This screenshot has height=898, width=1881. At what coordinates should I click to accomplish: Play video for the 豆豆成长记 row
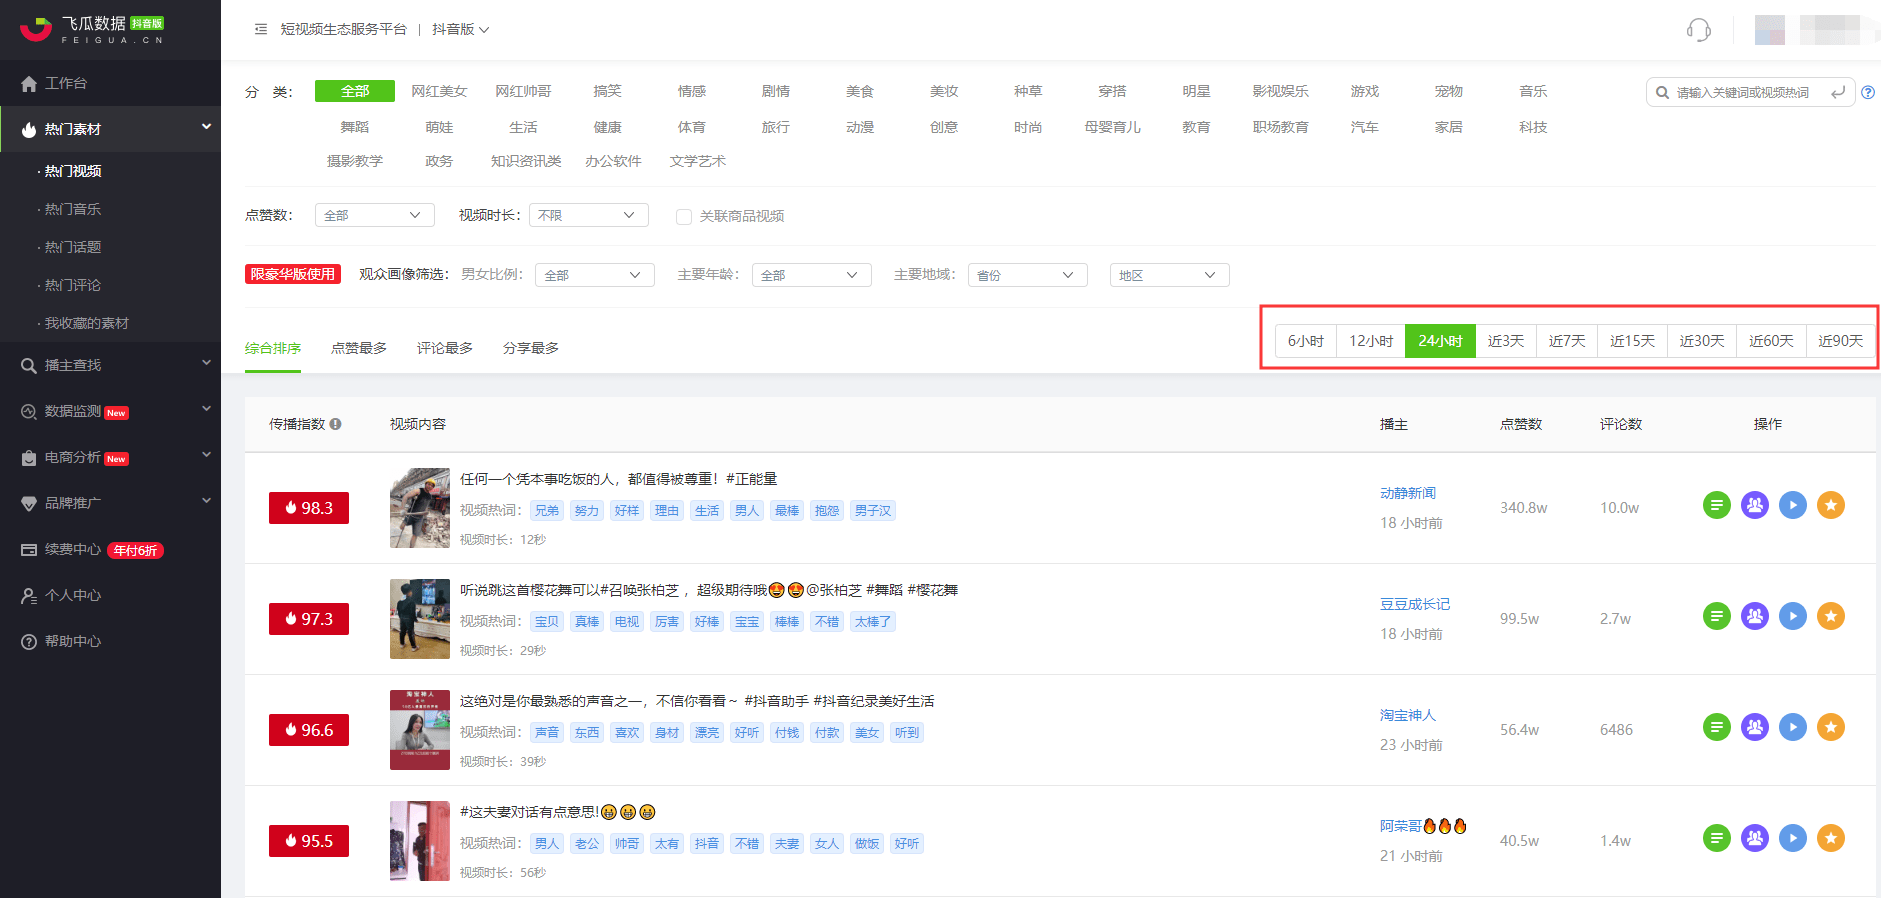pyautogui.click(x=1793, y=616)
